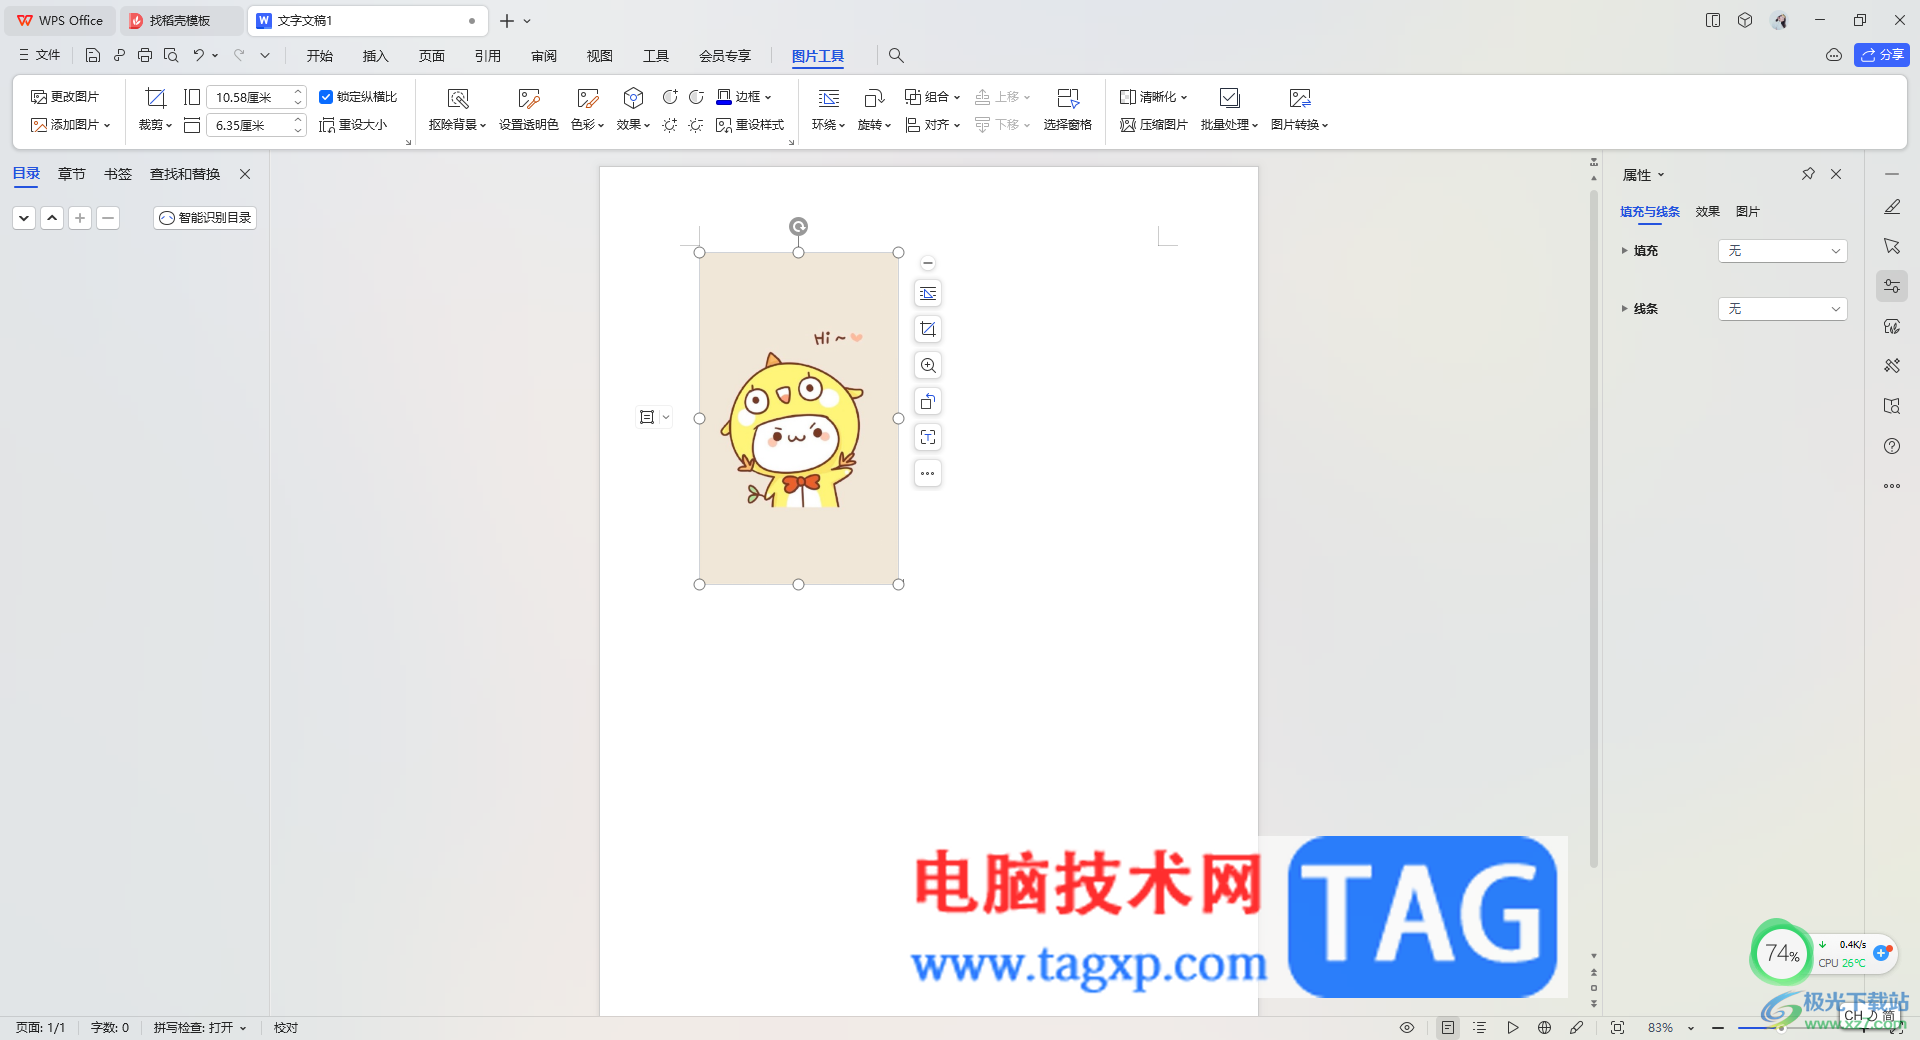Open the picture Effects (效果) tool
The image size is (1920, 1040).
click(x=633, y=110)
